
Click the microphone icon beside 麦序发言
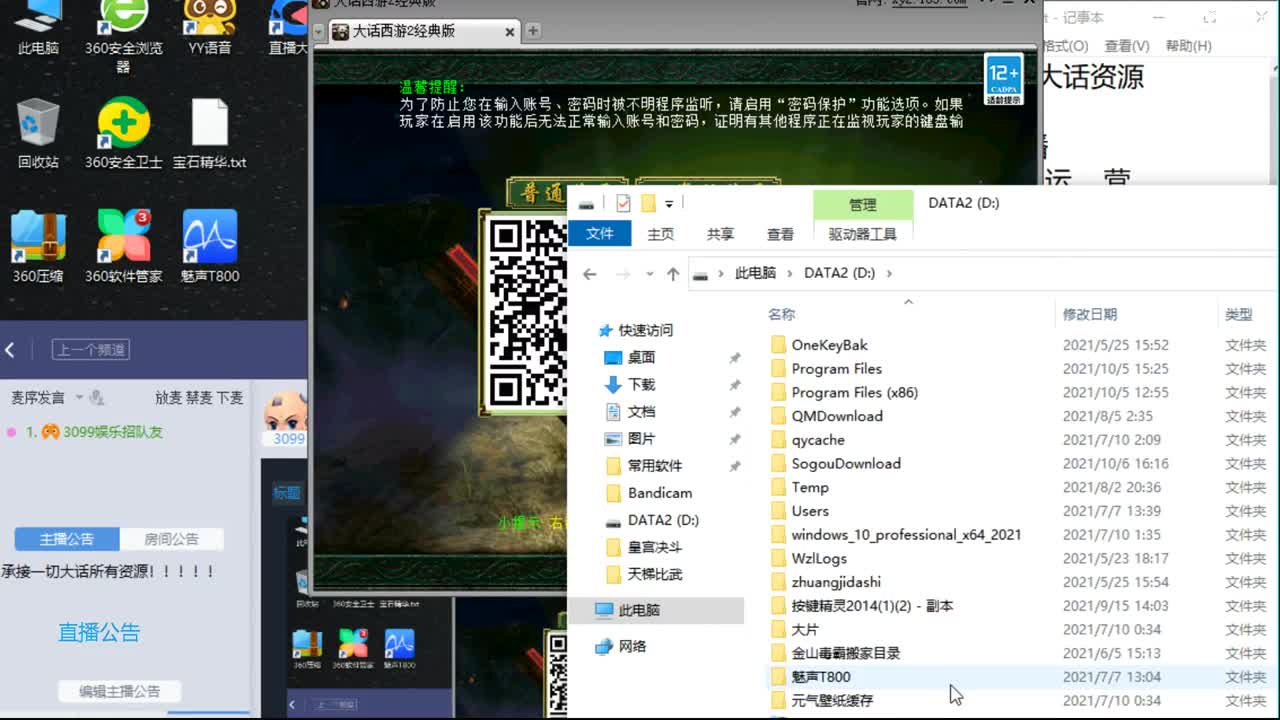point(97,398)
